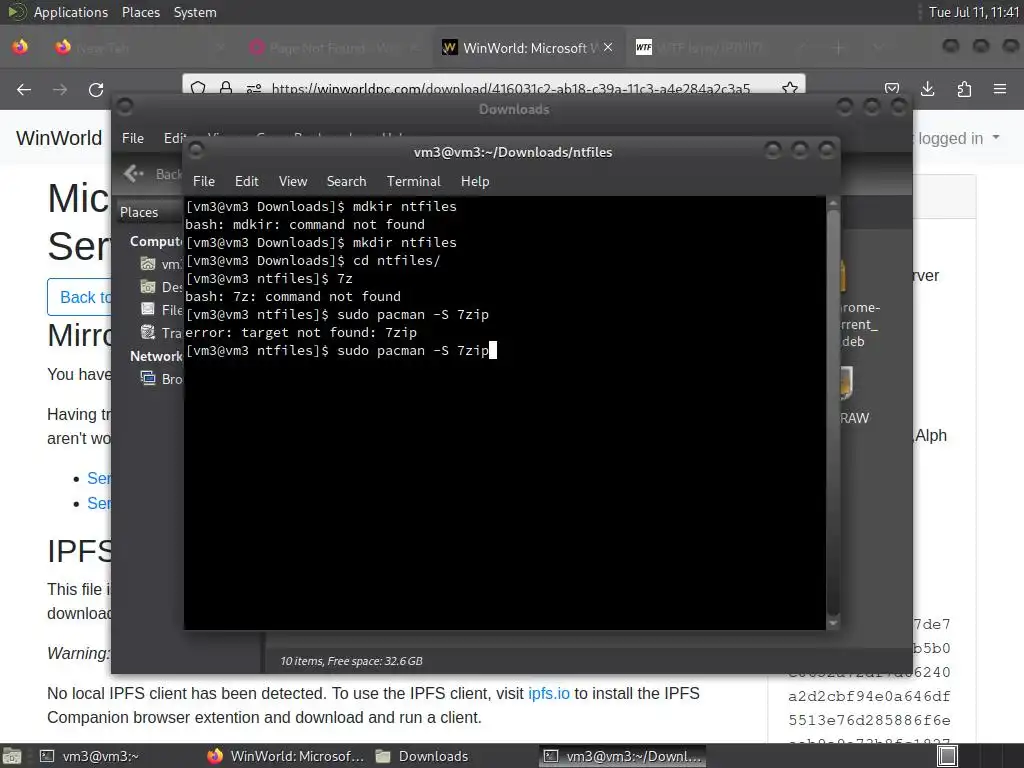The height and width of the screenshot is (768, 1024).
Task: Open the Places menu in top panel
Action: pyautogui.click(x=140, y=12)
